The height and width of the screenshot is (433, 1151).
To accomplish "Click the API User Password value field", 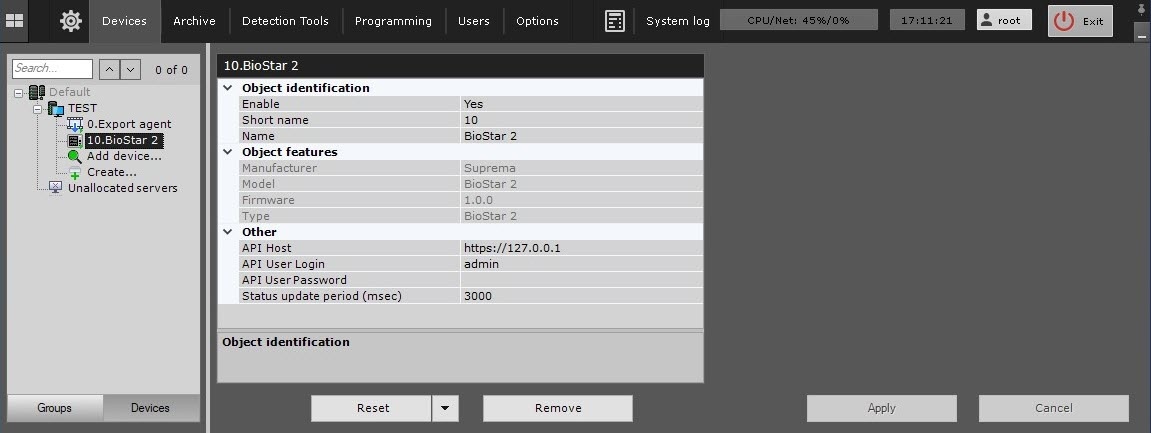I will click(x=580, y=280).
